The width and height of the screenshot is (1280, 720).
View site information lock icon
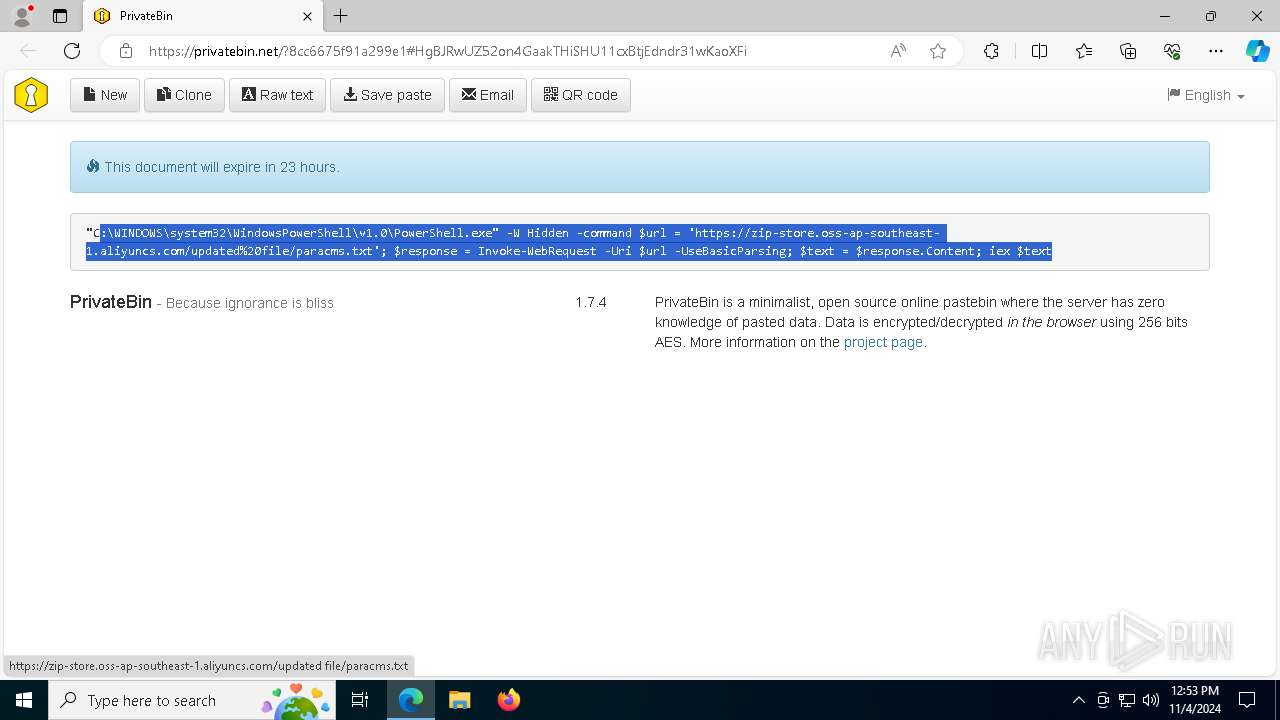pos(125,51)
